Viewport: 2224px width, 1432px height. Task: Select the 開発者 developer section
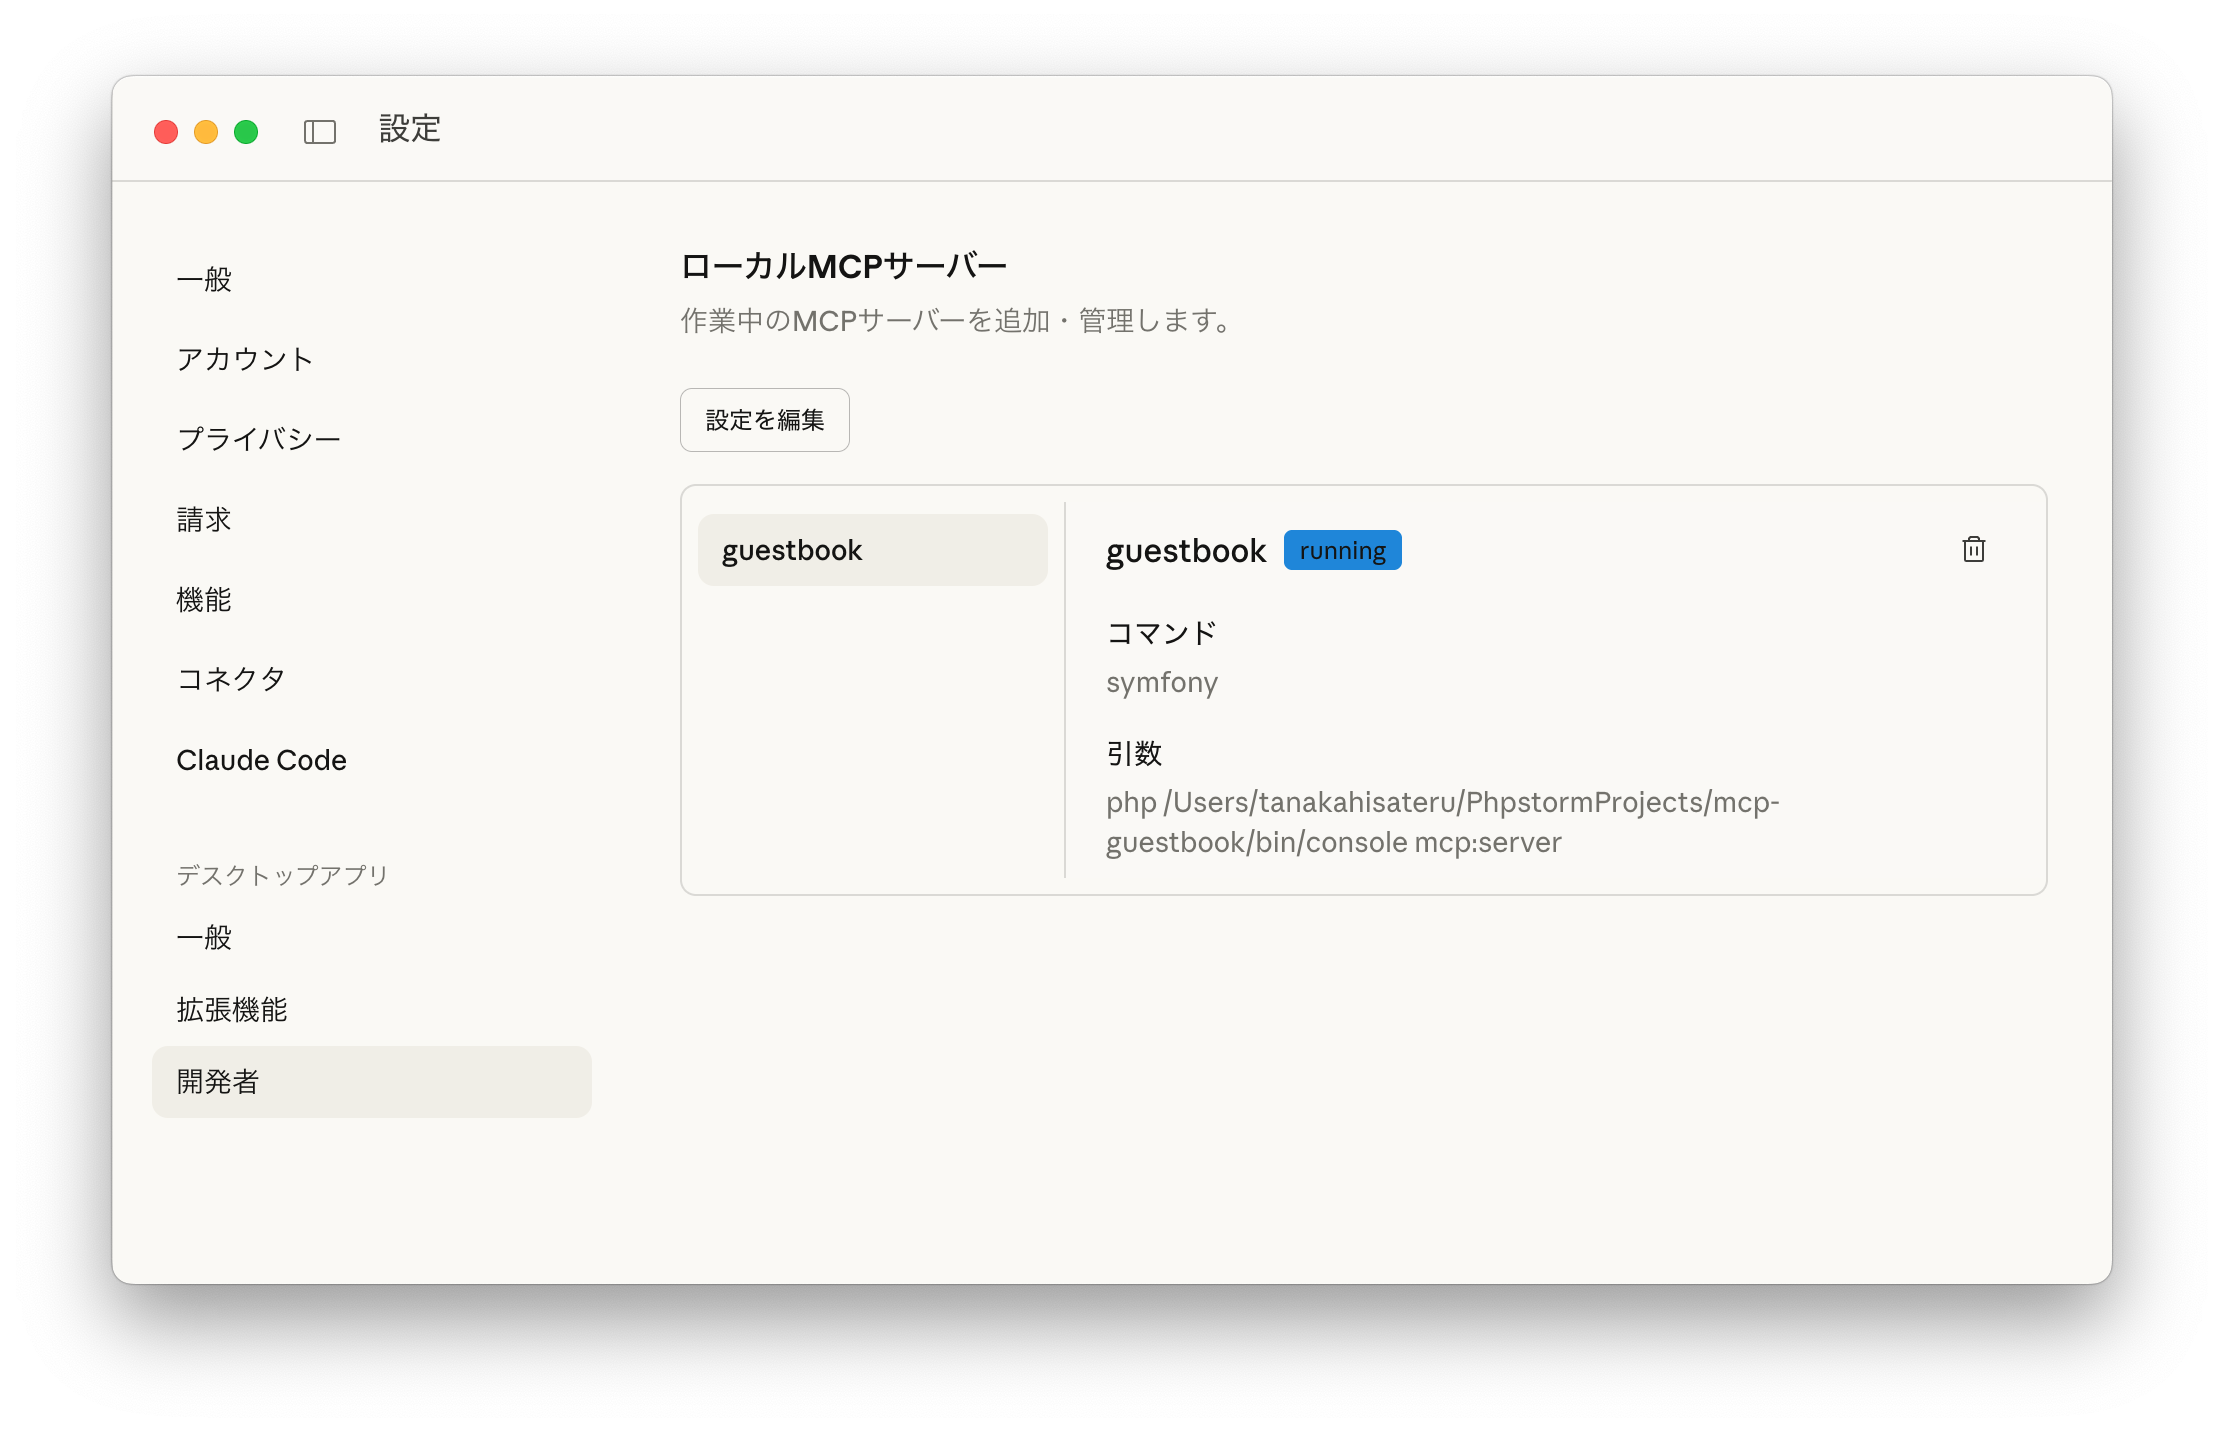pos(371,1082)
